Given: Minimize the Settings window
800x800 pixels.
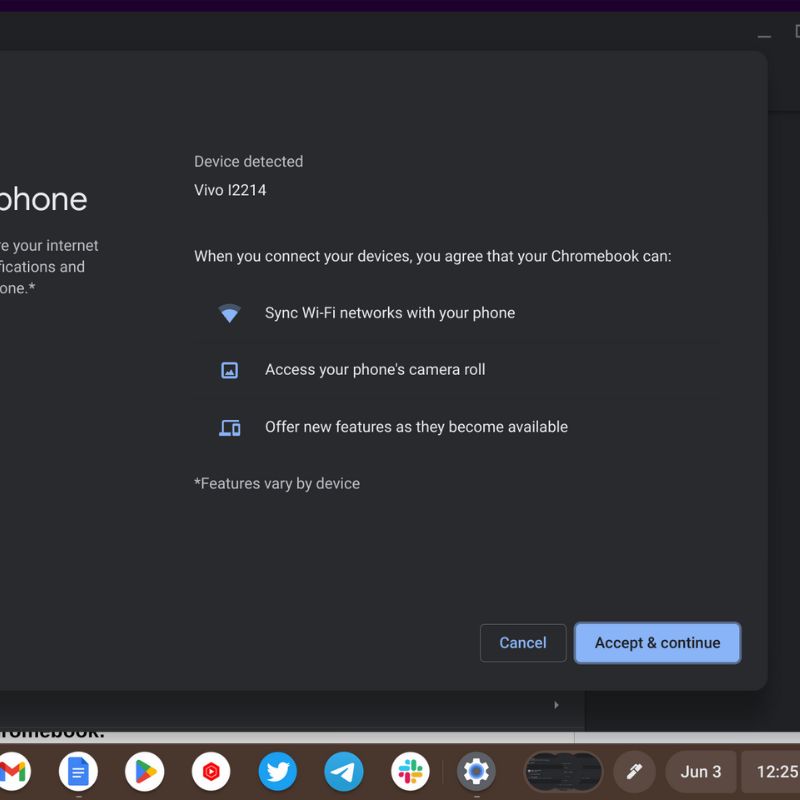Looking at the screenshot, I should (x=764, y=36).
